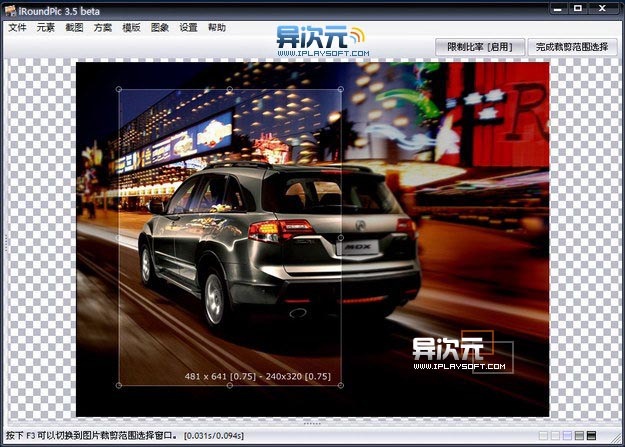Open the 模版 menu
The width and height of the screenshot is (625, 447).
pyautogui.click(x=131, y=28)
